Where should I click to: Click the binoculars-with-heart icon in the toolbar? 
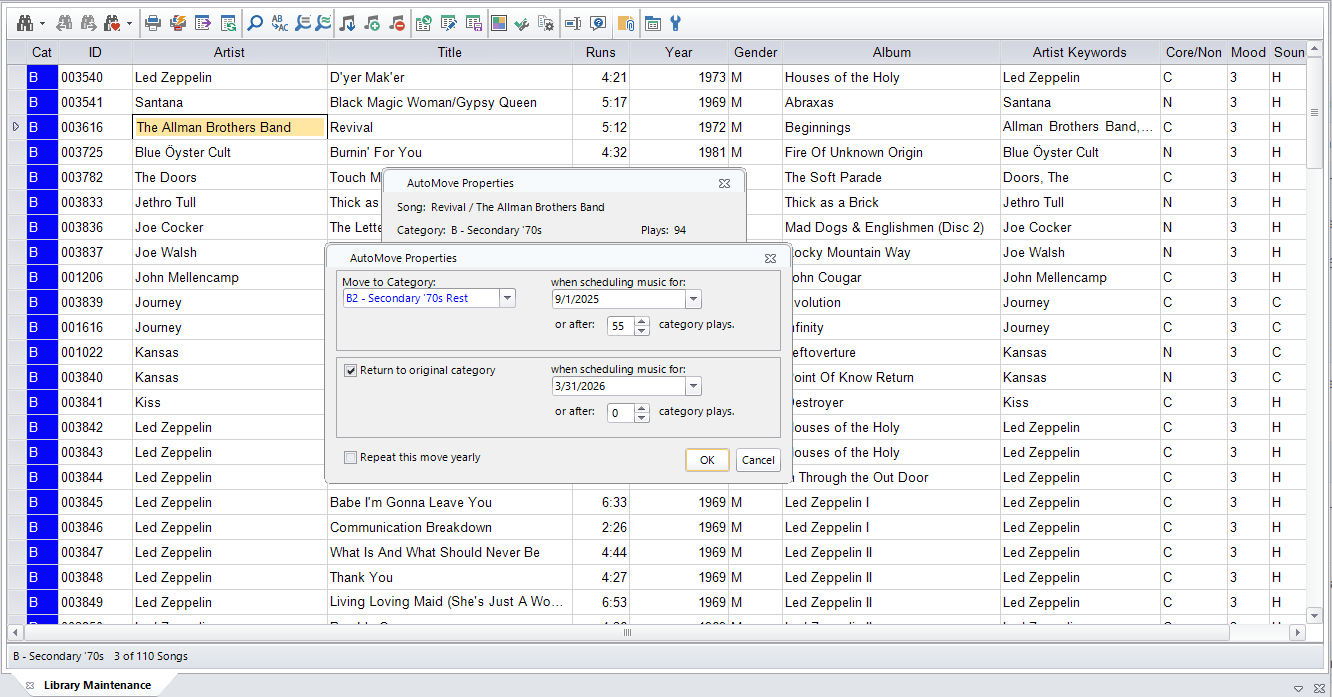112,22
